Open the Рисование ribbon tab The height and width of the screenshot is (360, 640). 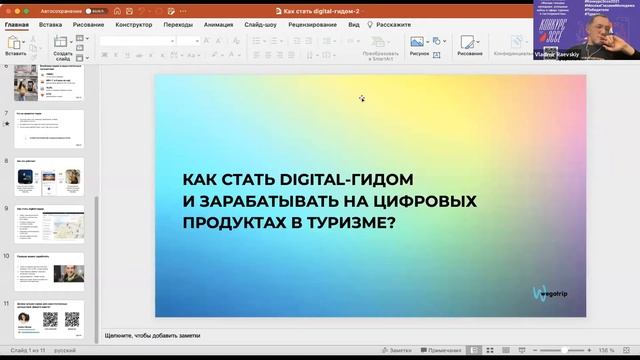tap(88, 24)
